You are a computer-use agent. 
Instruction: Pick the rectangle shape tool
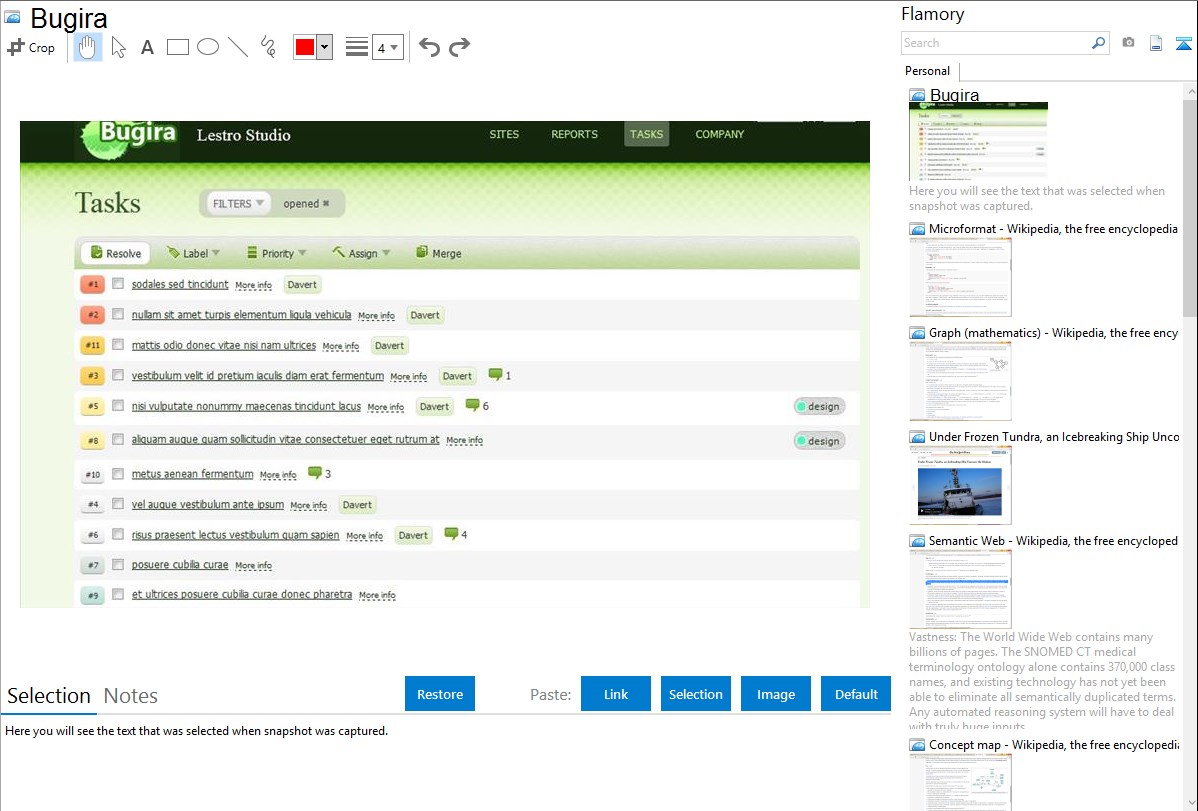click(x=177, y=47)
